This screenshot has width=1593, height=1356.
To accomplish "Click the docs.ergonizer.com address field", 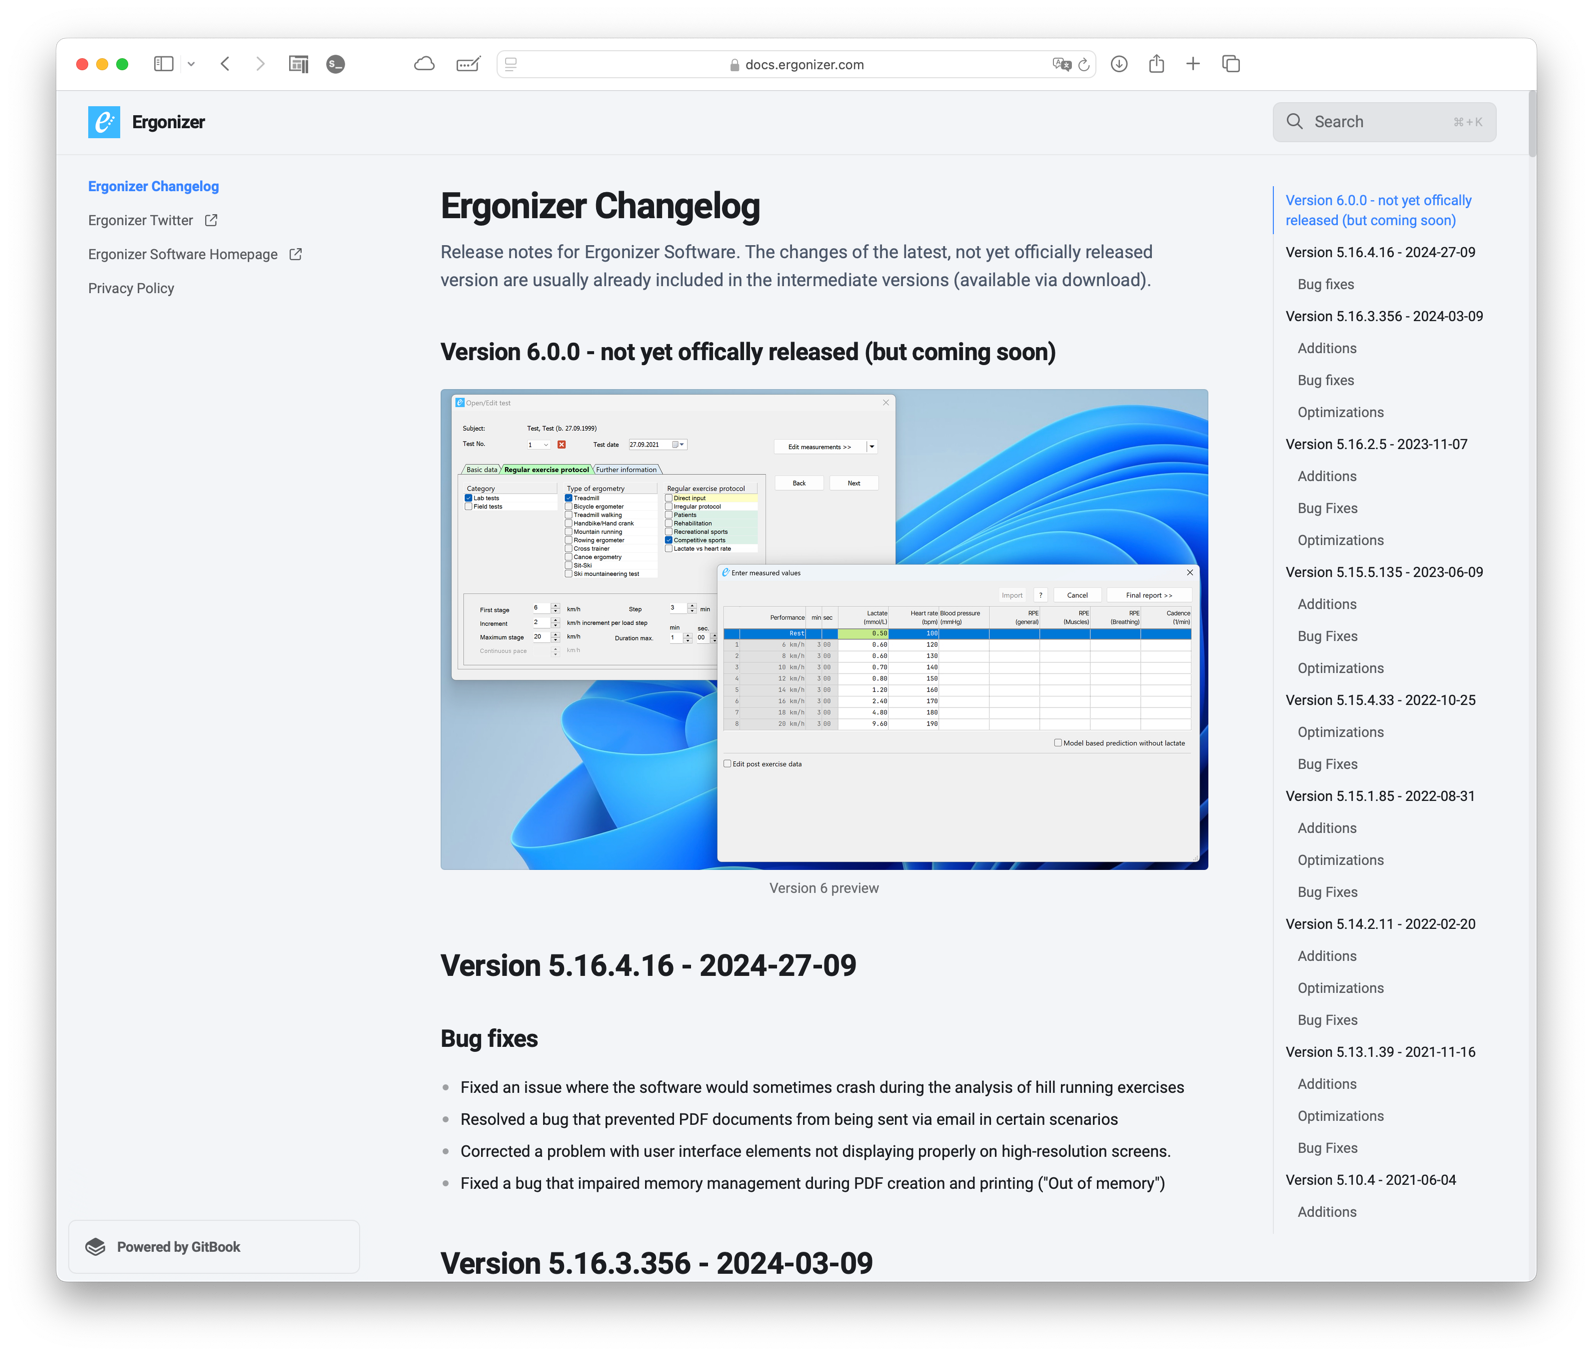I will 796,64.
